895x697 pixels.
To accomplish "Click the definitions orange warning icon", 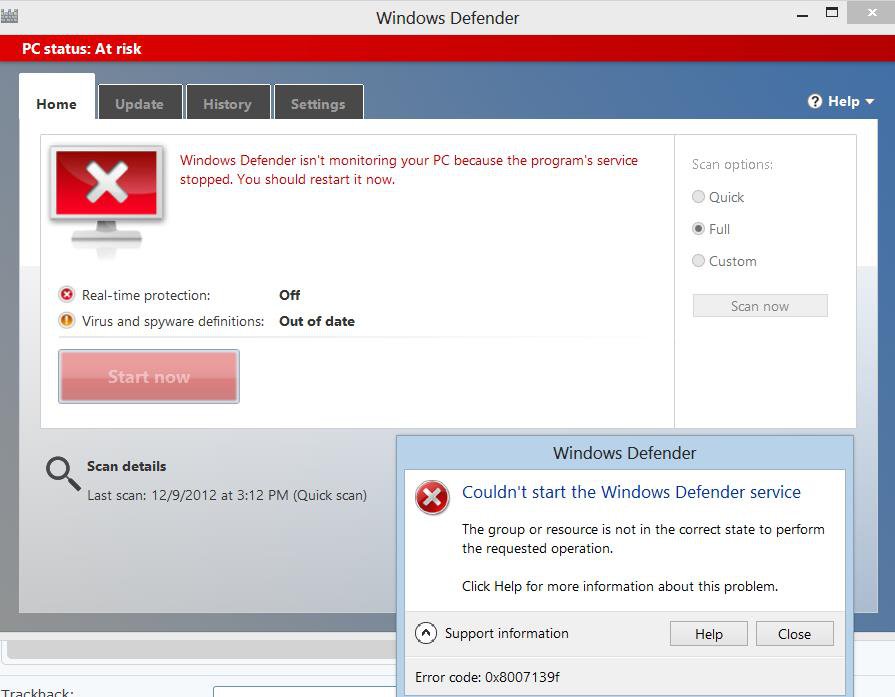I will [67, 321].
